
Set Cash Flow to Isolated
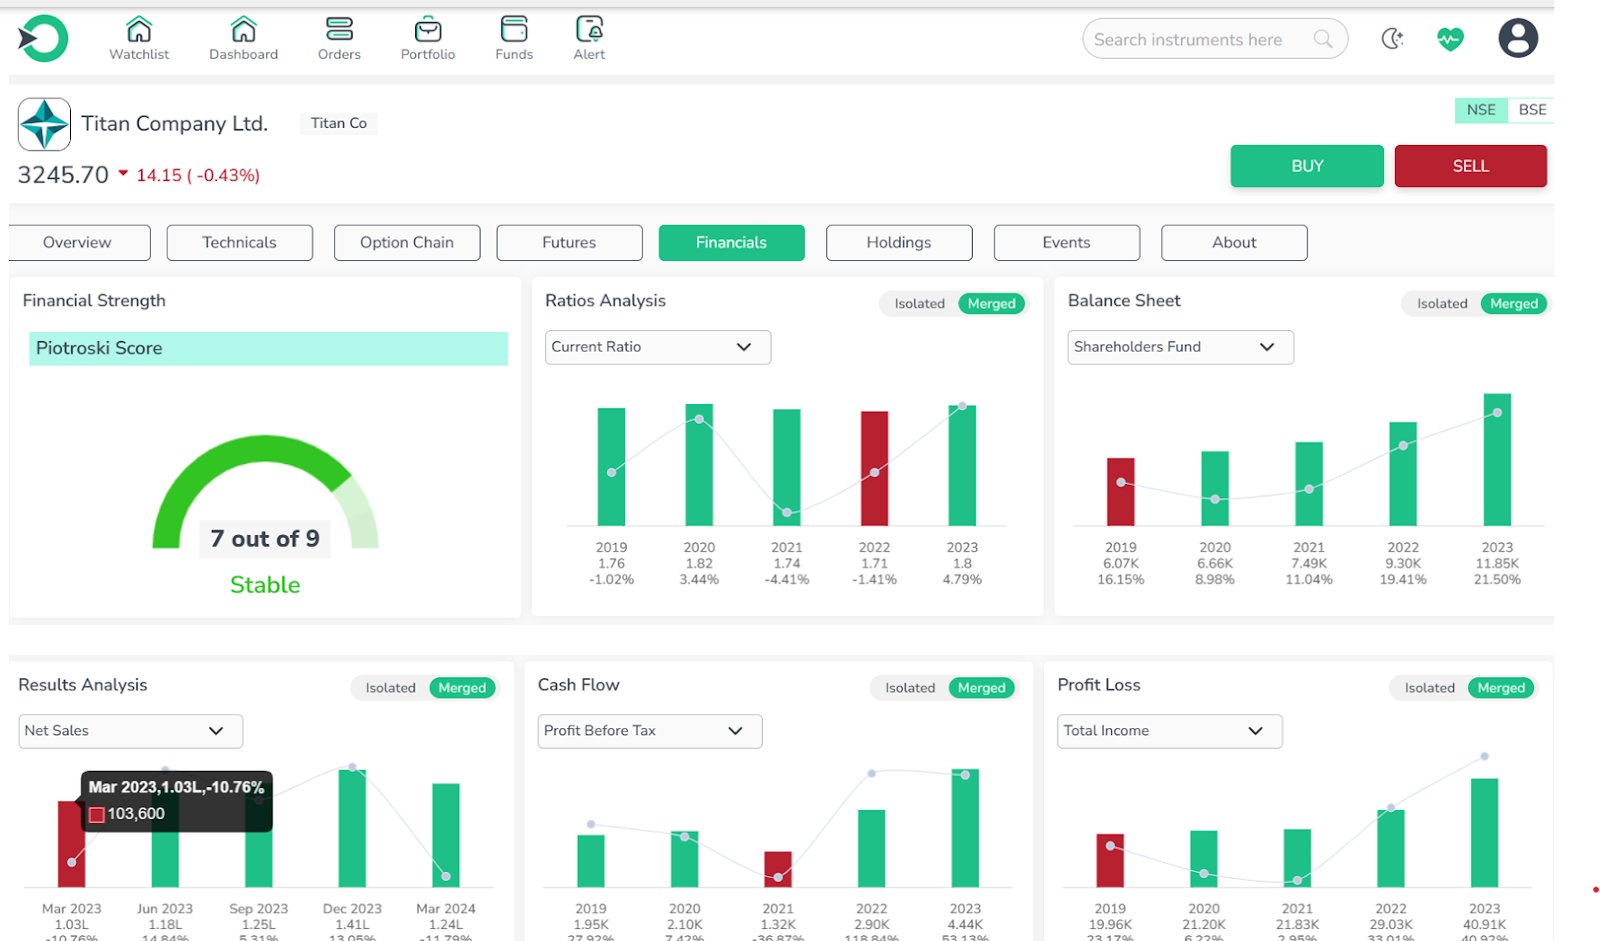910,688
